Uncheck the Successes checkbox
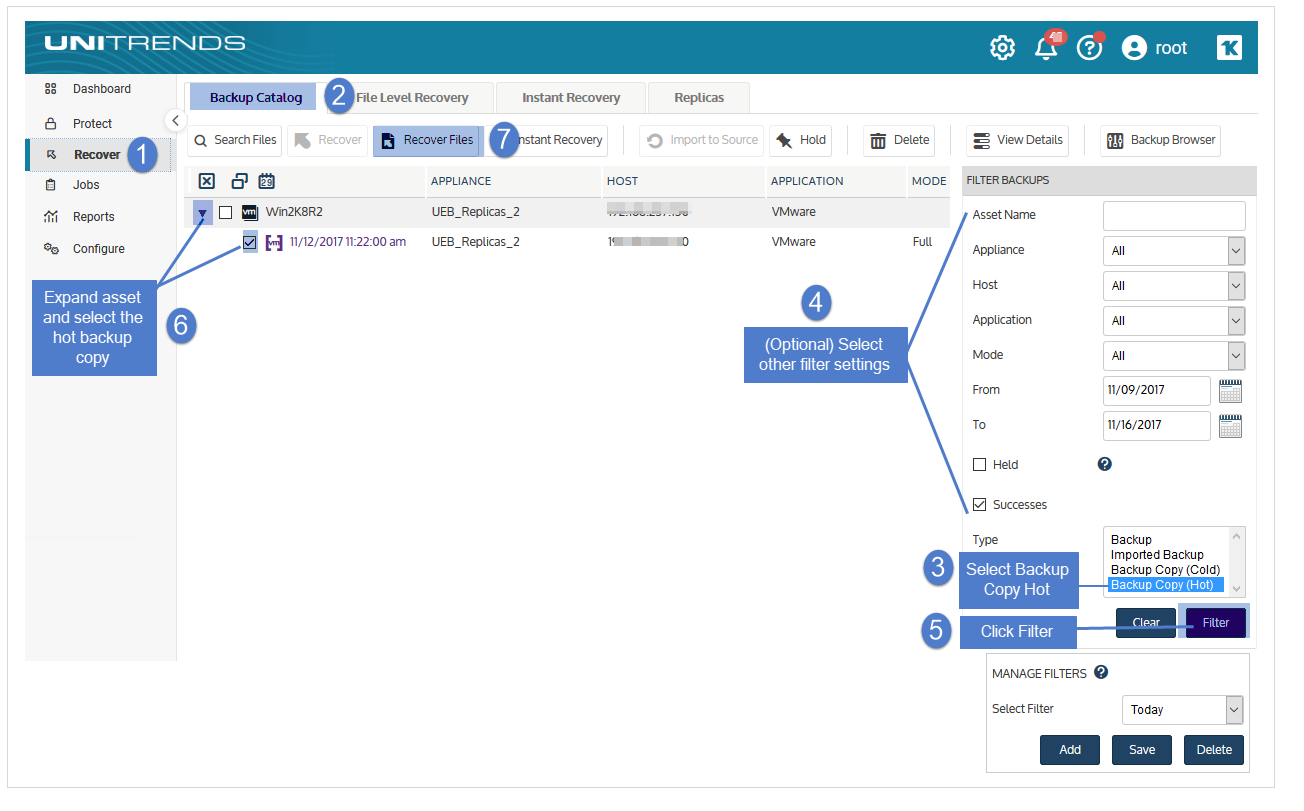 click(x=980, y=505)
